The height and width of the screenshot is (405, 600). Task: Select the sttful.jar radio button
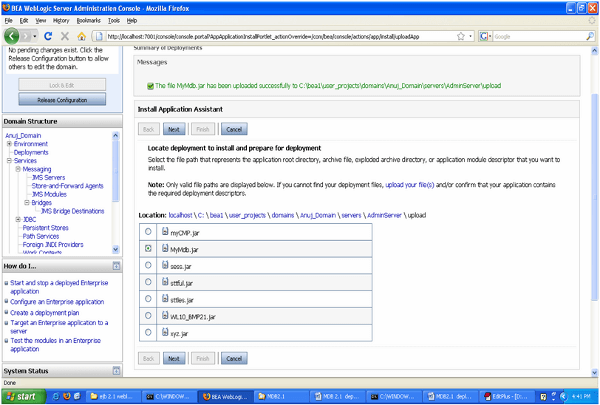[148, 282]
